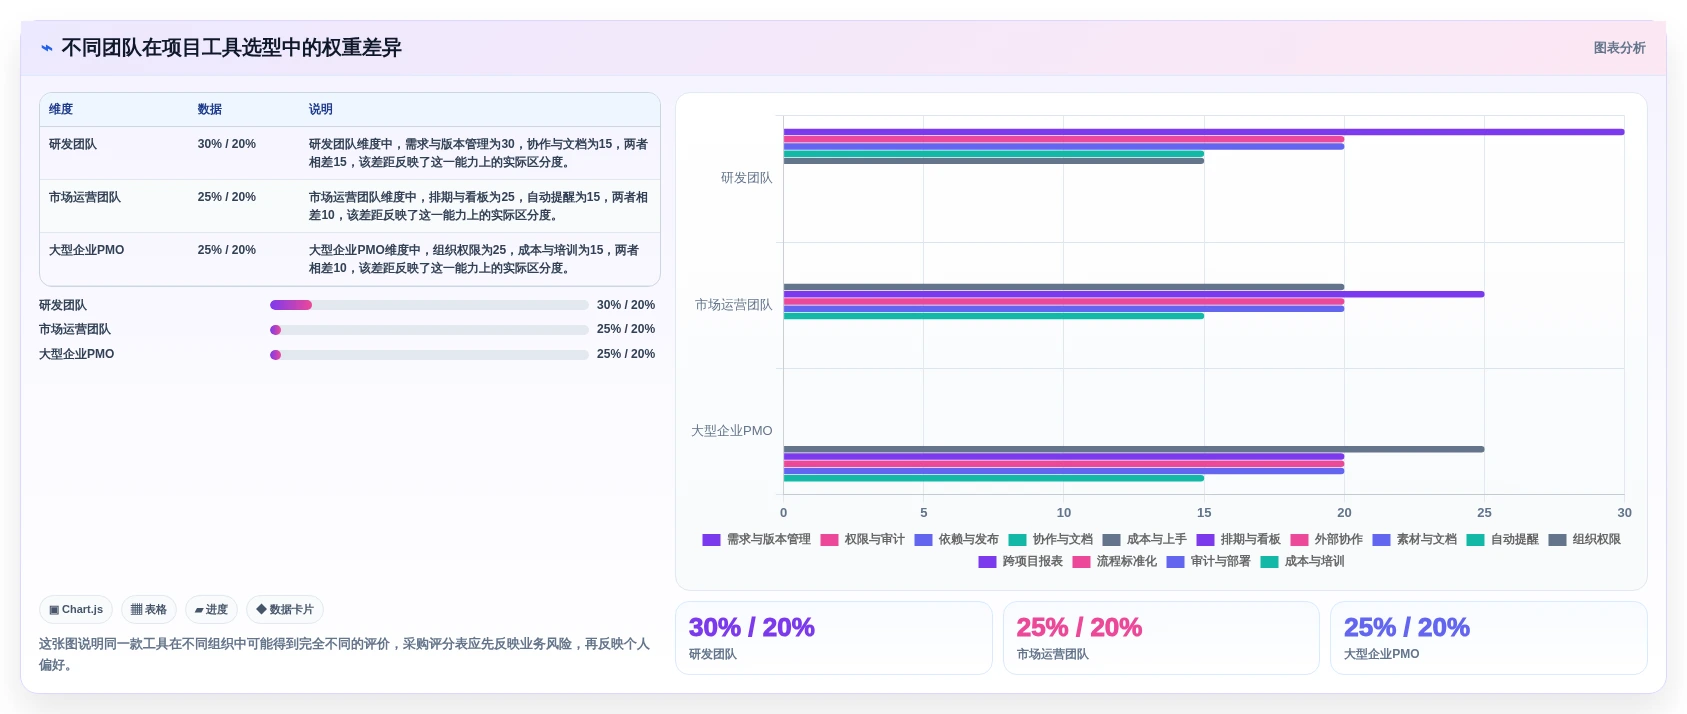
Task: Click the gray 25 bar in 大型企业PMO chart group
Action: tap(1134, 449)
